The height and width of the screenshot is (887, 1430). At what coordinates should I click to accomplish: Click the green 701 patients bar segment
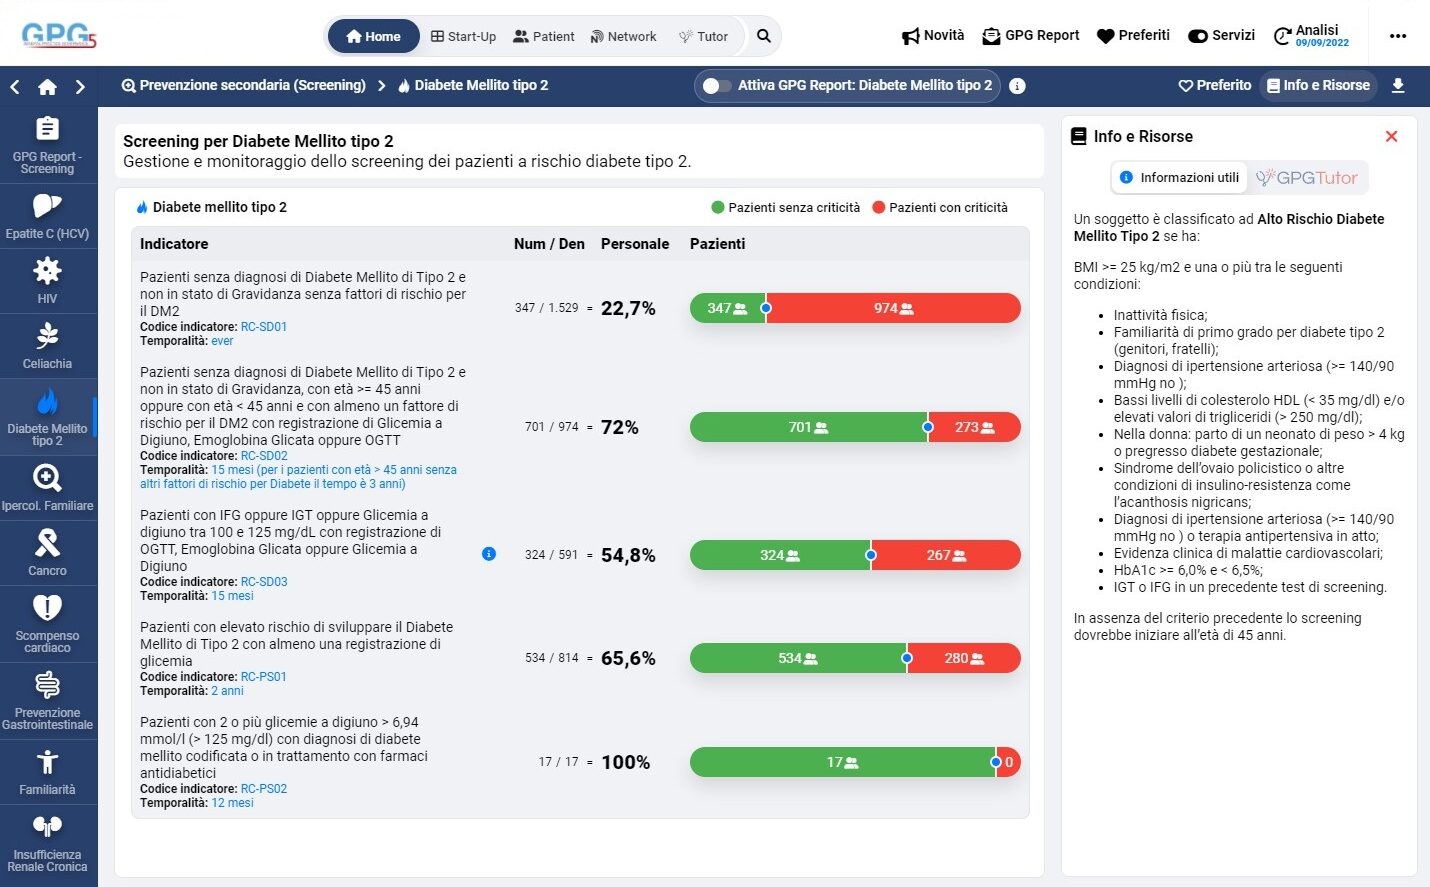(x=807, y=427)
